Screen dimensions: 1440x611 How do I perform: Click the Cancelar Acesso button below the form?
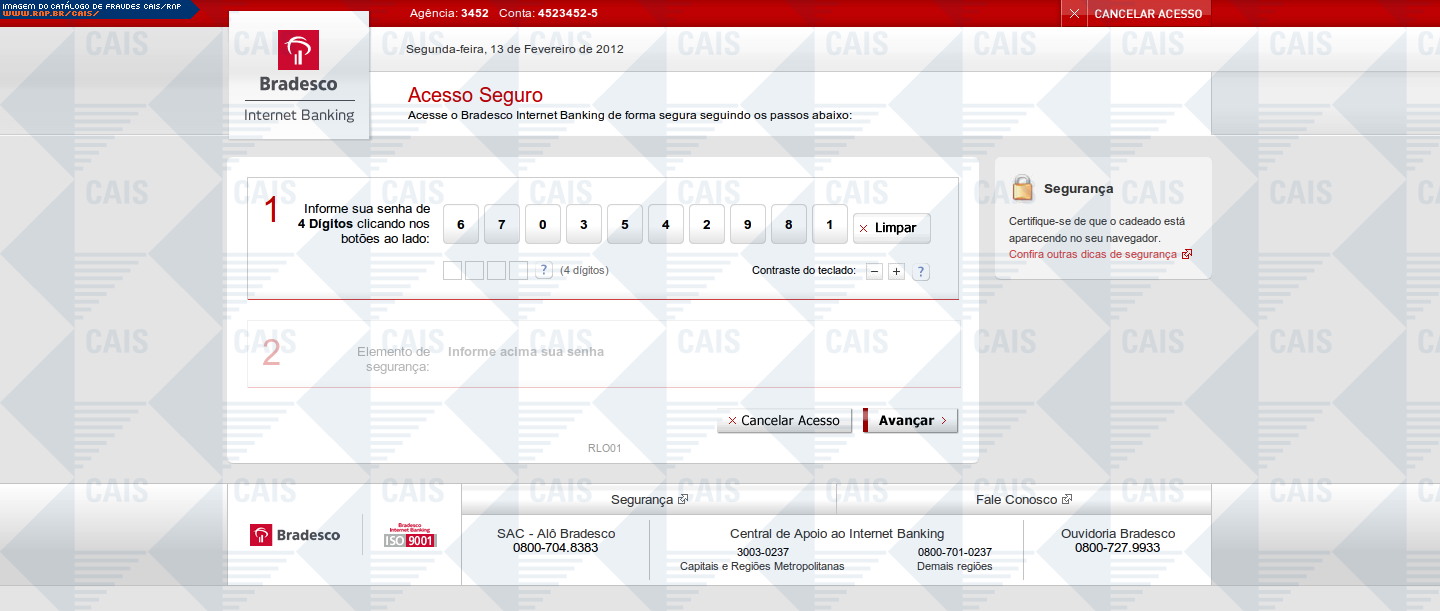(x=784, y=421)
